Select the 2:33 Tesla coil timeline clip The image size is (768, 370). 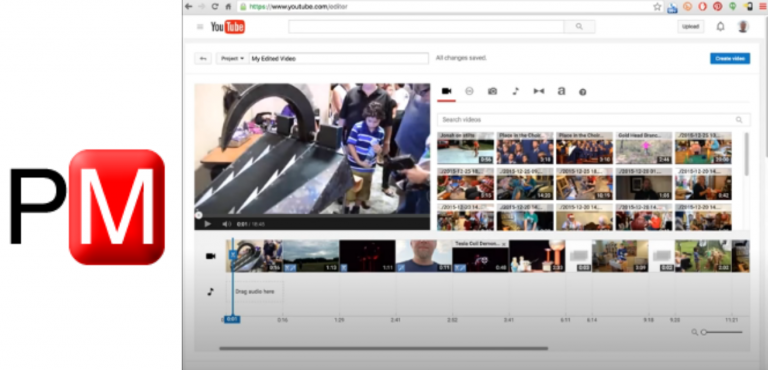(537, 256)
